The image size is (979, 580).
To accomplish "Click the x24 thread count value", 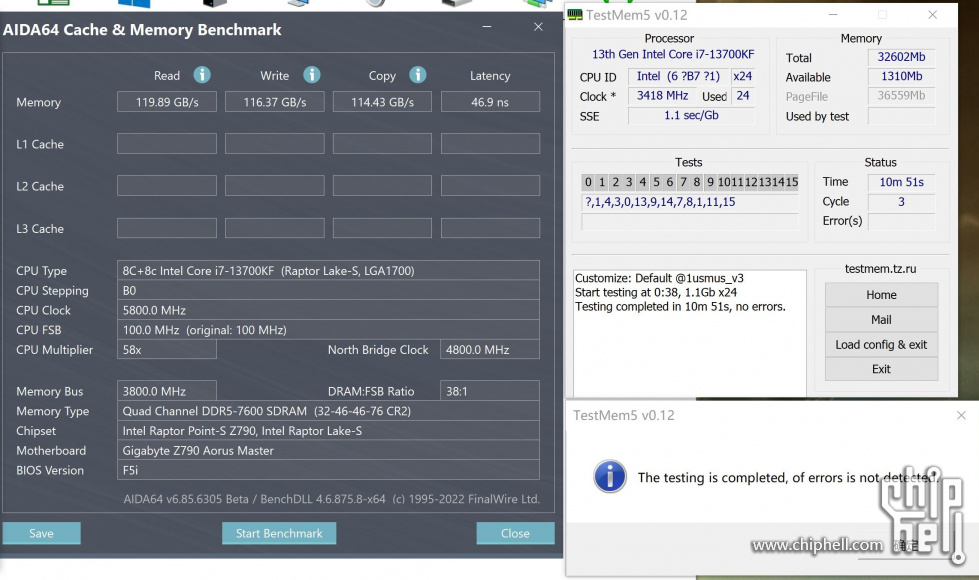I will coord(742,76).
